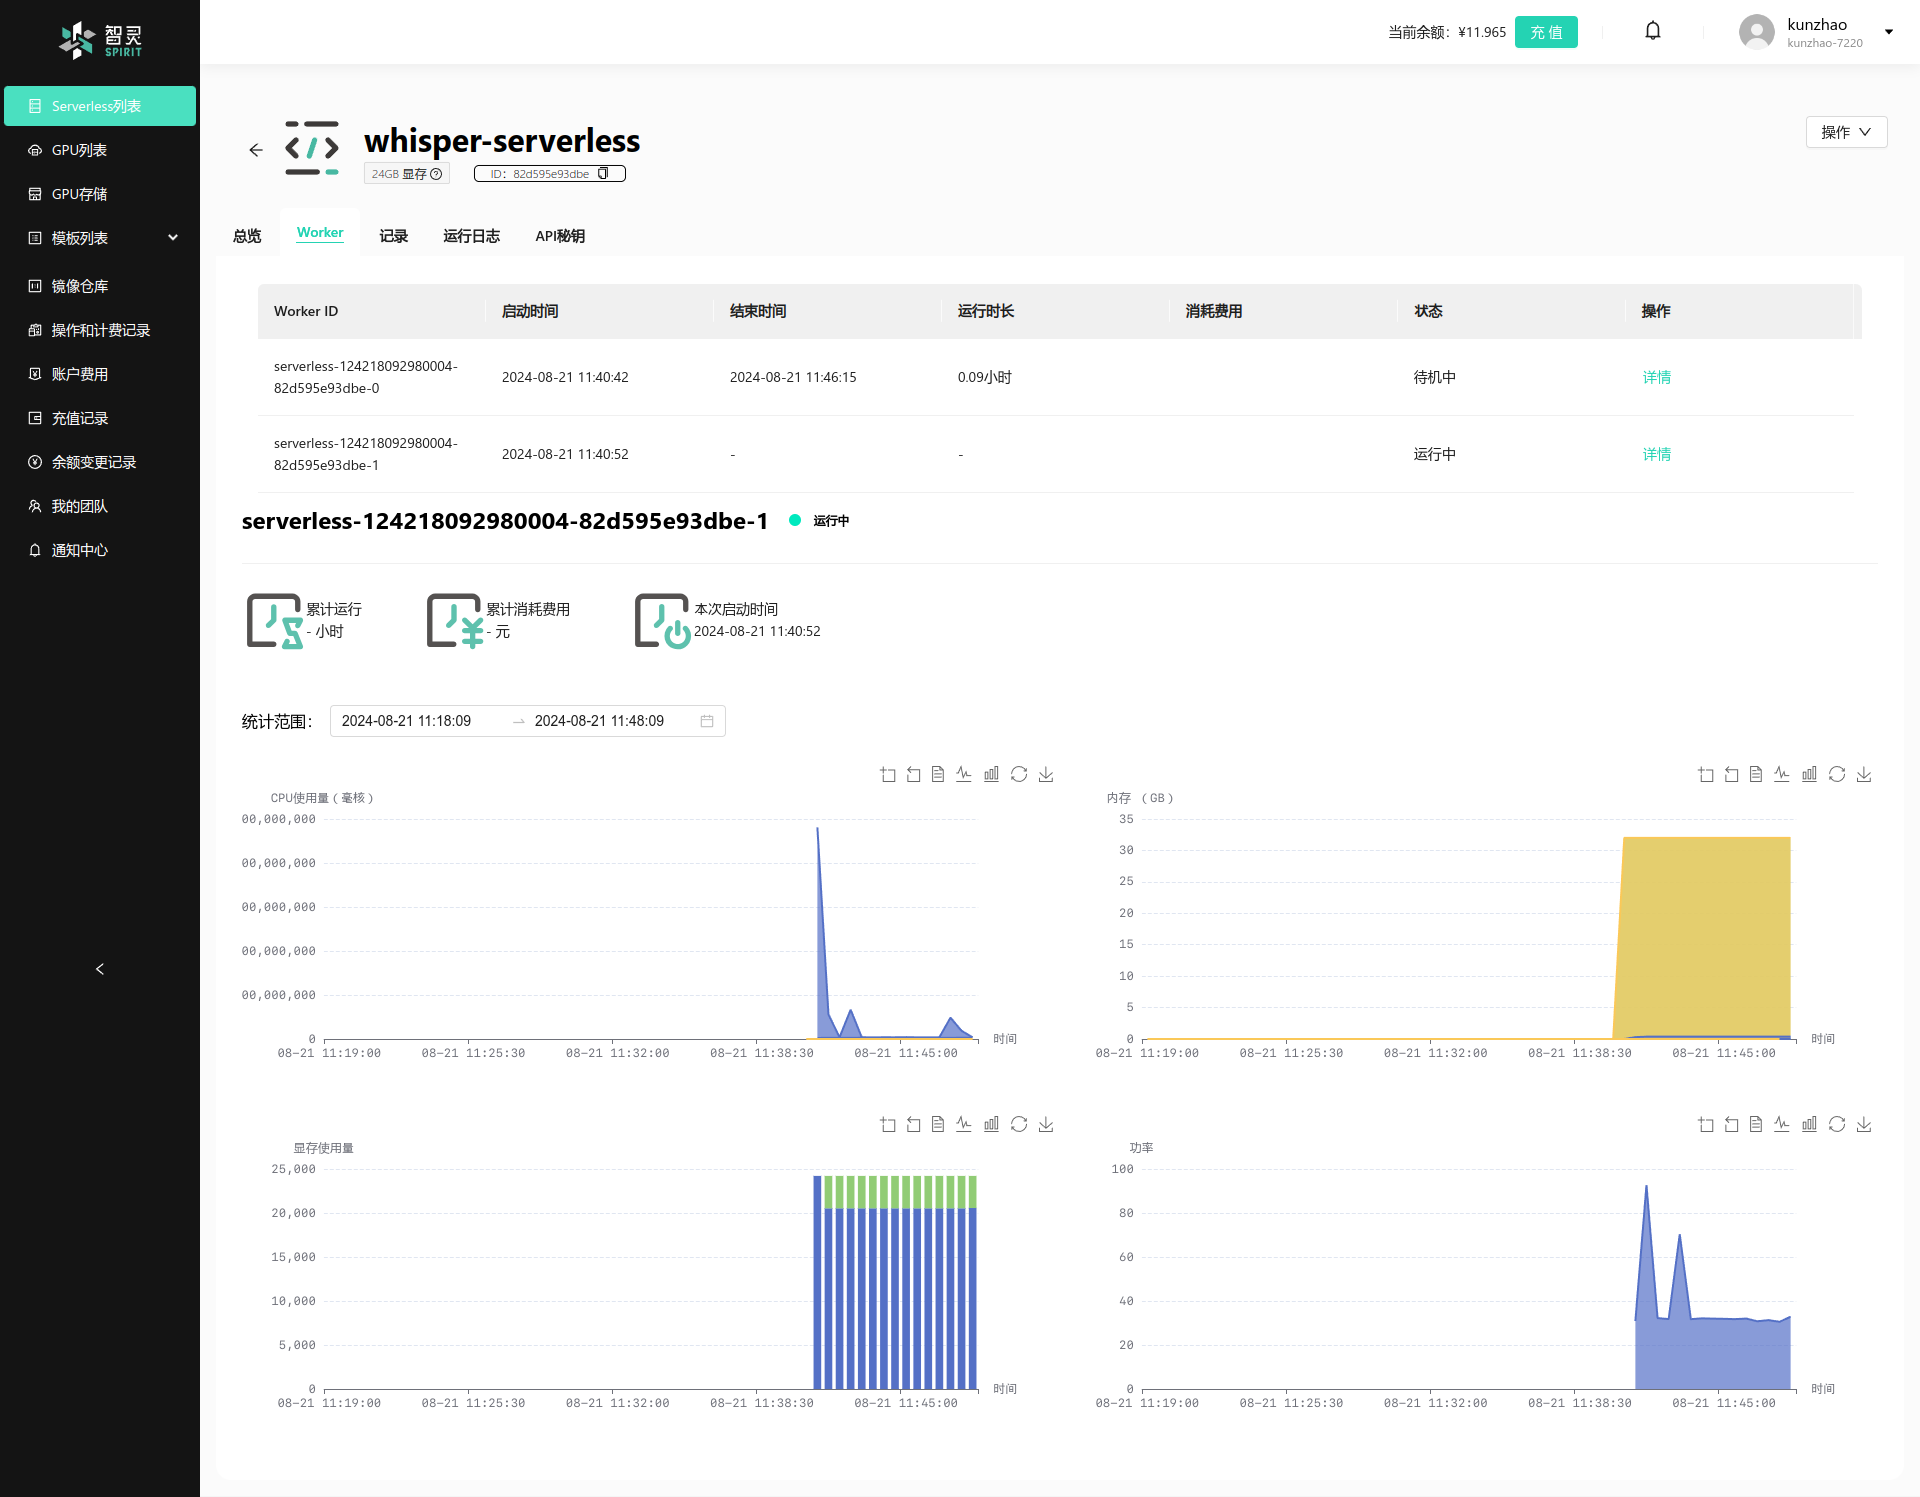This screenshot has height=1497, width=1920.
Task: Open 详情 for worker 82d595e93dbe-1
Action: coord(1656,454)
